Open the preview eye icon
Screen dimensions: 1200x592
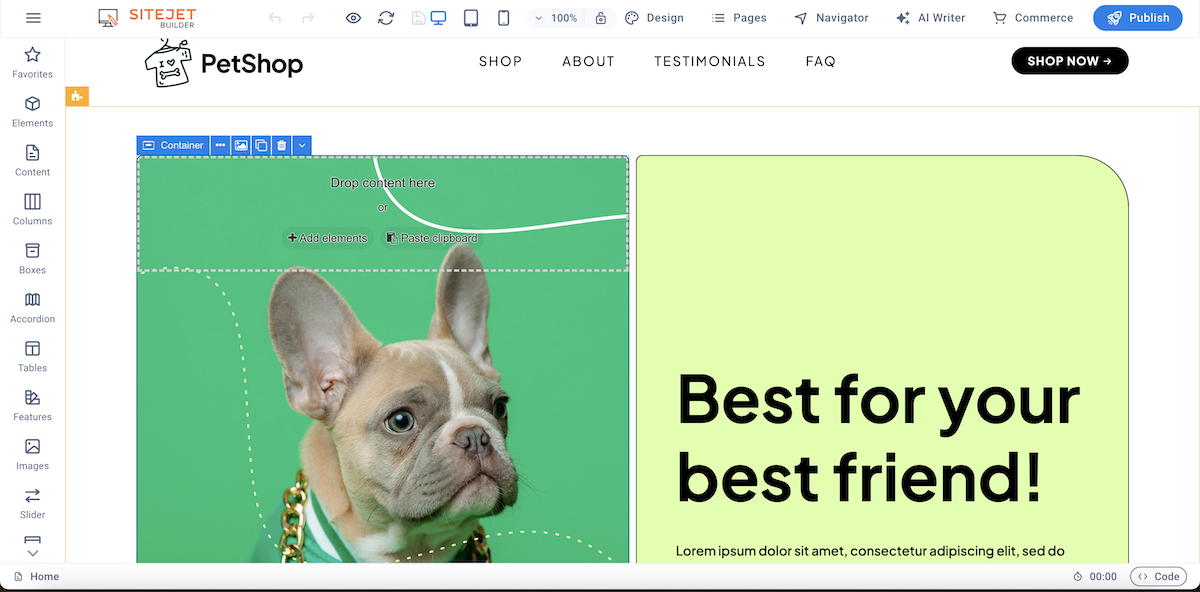point(353,18)
